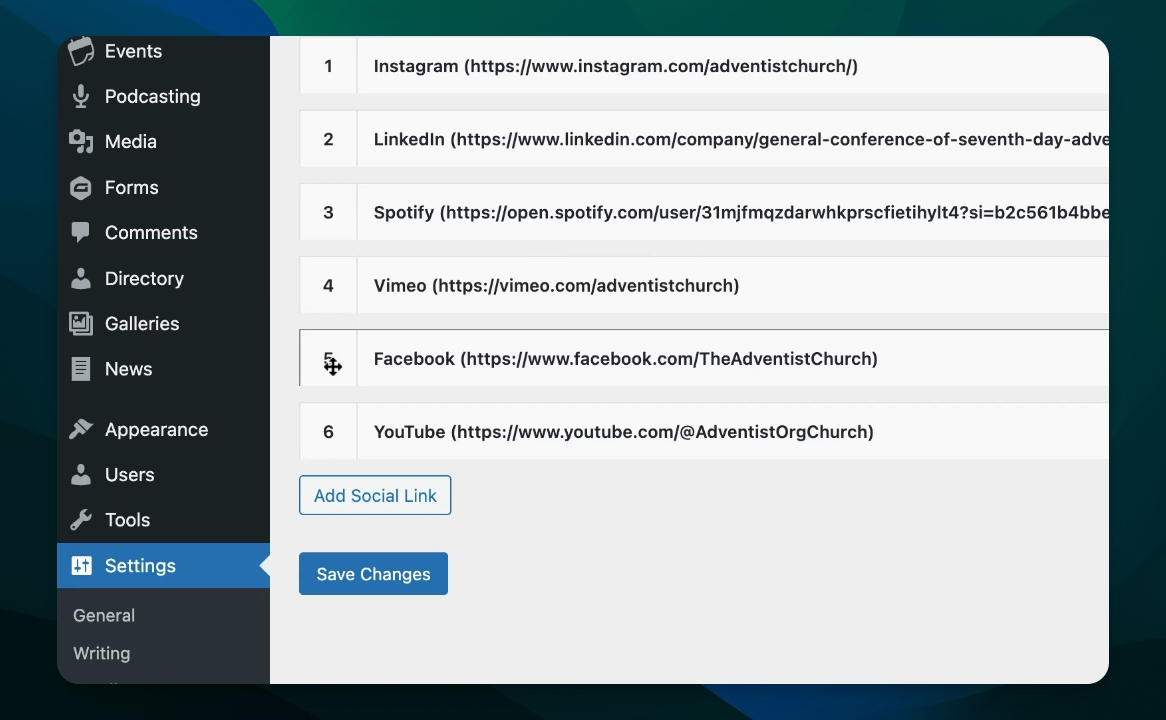The height and width of the screenshot is (720, 1166).
Task: Click the Podcasting microphone icon
Action: tap(81, 97)
